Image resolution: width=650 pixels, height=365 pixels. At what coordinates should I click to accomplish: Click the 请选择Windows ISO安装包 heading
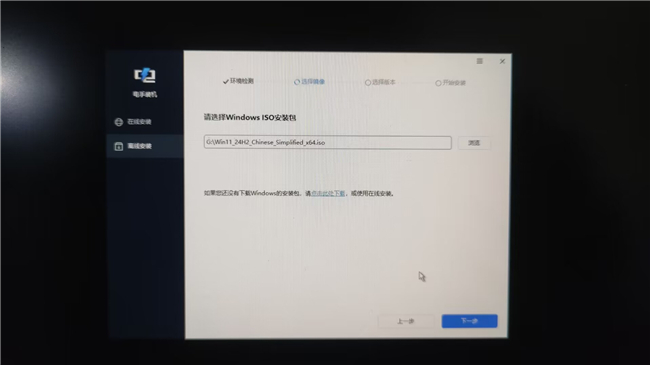pos(250,117)
